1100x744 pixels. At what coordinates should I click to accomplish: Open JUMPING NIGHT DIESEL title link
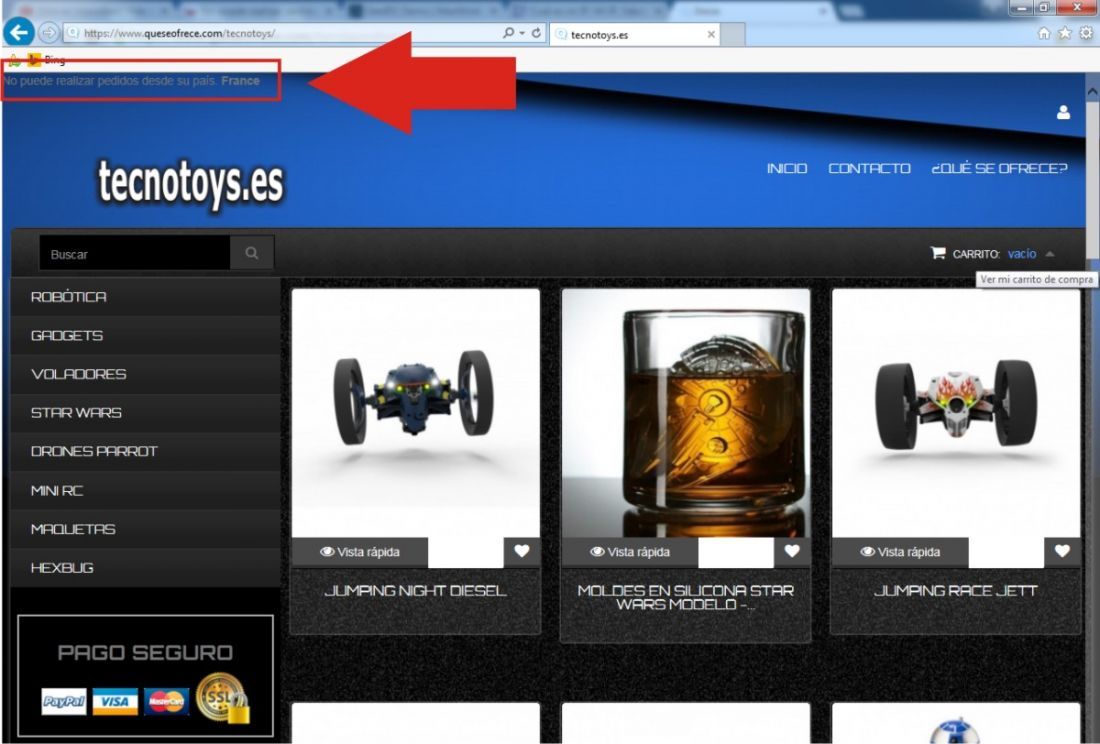pos(415,590)
